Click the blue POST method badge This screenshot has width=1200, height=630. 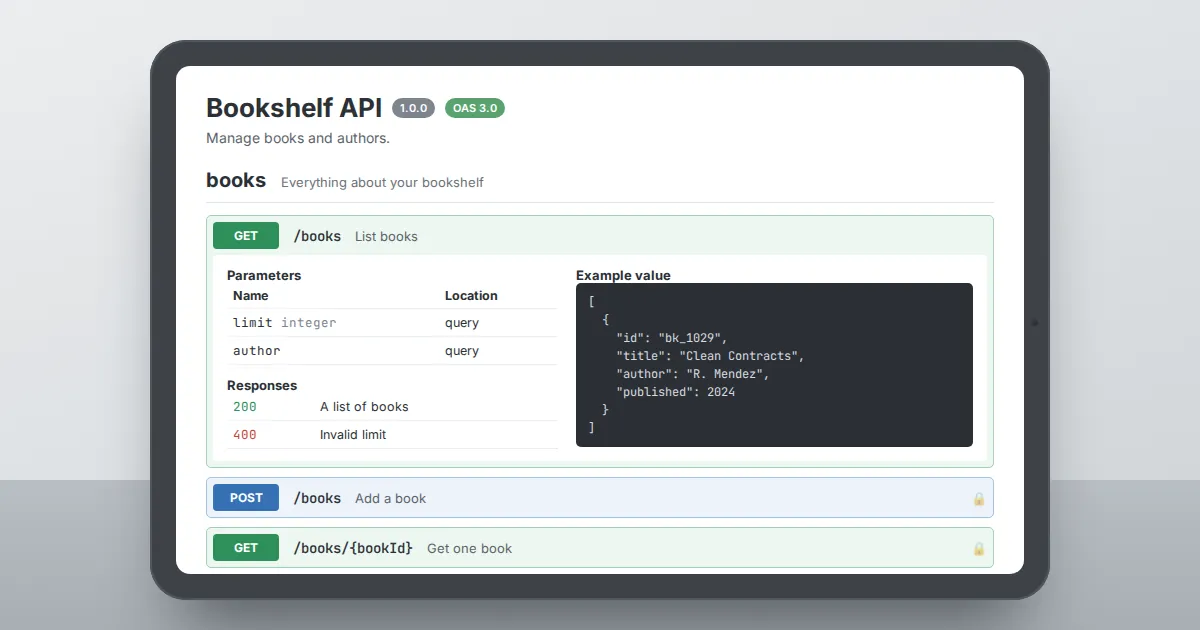[246, 498]
